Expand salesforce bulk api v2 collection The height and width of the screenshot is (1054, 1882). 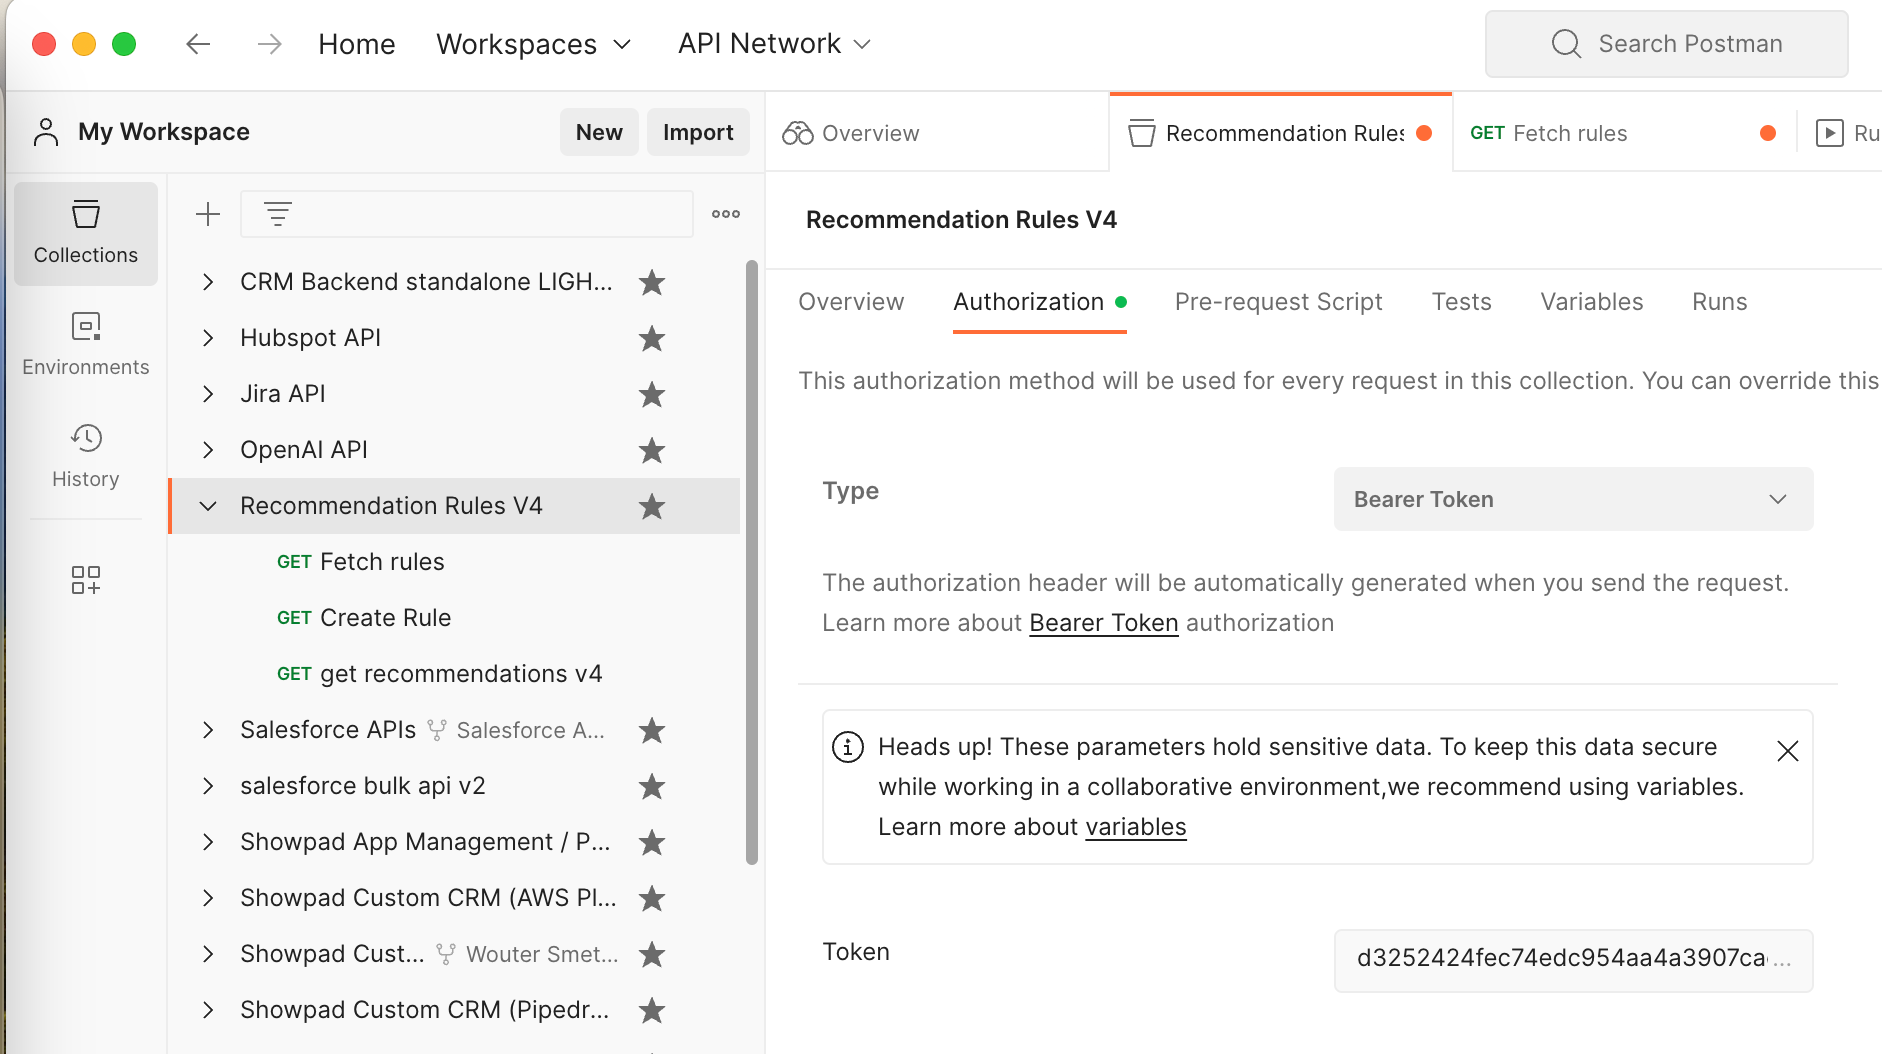pos(208,786)
